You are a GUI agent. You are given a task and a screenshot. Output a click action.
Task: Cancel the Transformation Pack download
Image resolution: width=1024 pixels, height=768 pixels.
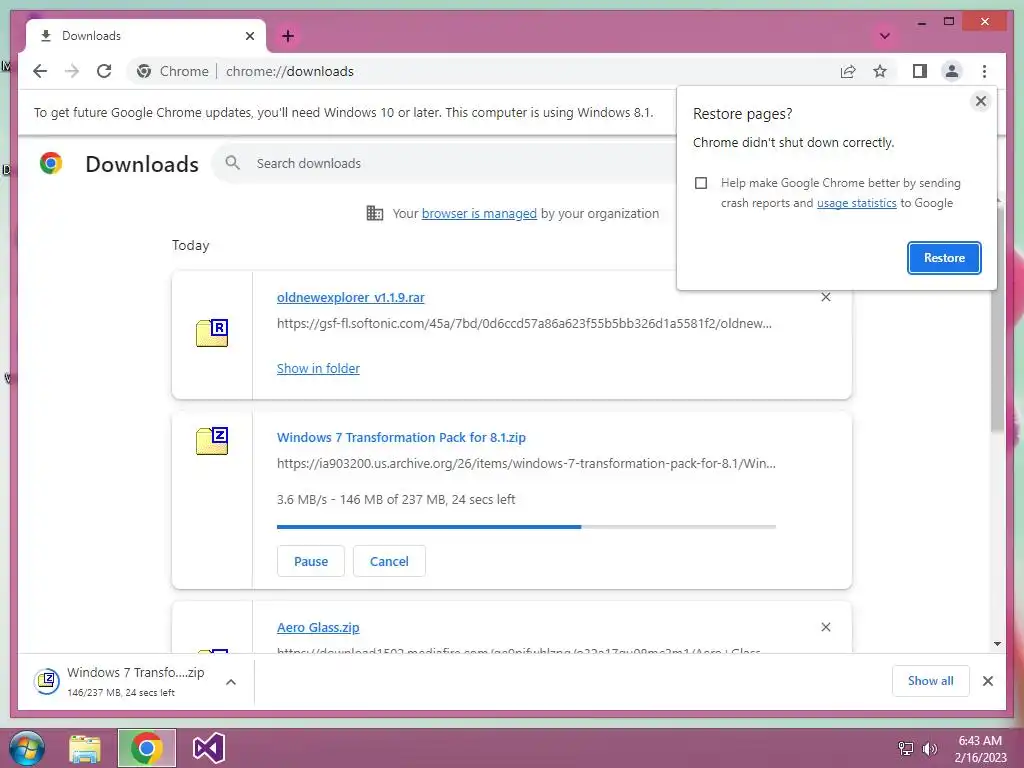pos(389,561)
